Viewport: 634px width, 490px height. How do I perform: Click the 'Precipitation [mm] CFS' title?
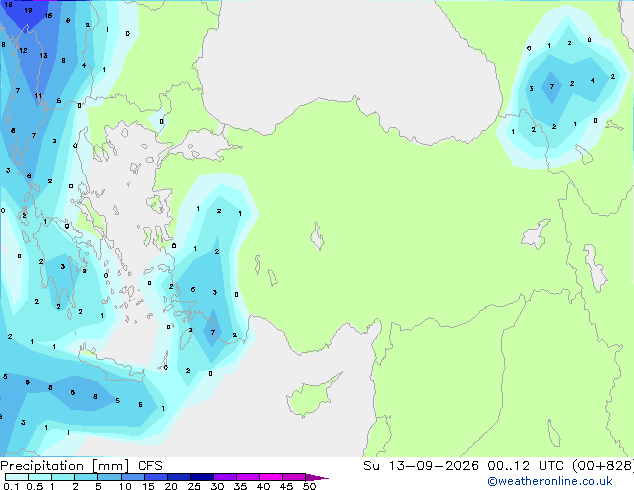(x=81, y=466)
